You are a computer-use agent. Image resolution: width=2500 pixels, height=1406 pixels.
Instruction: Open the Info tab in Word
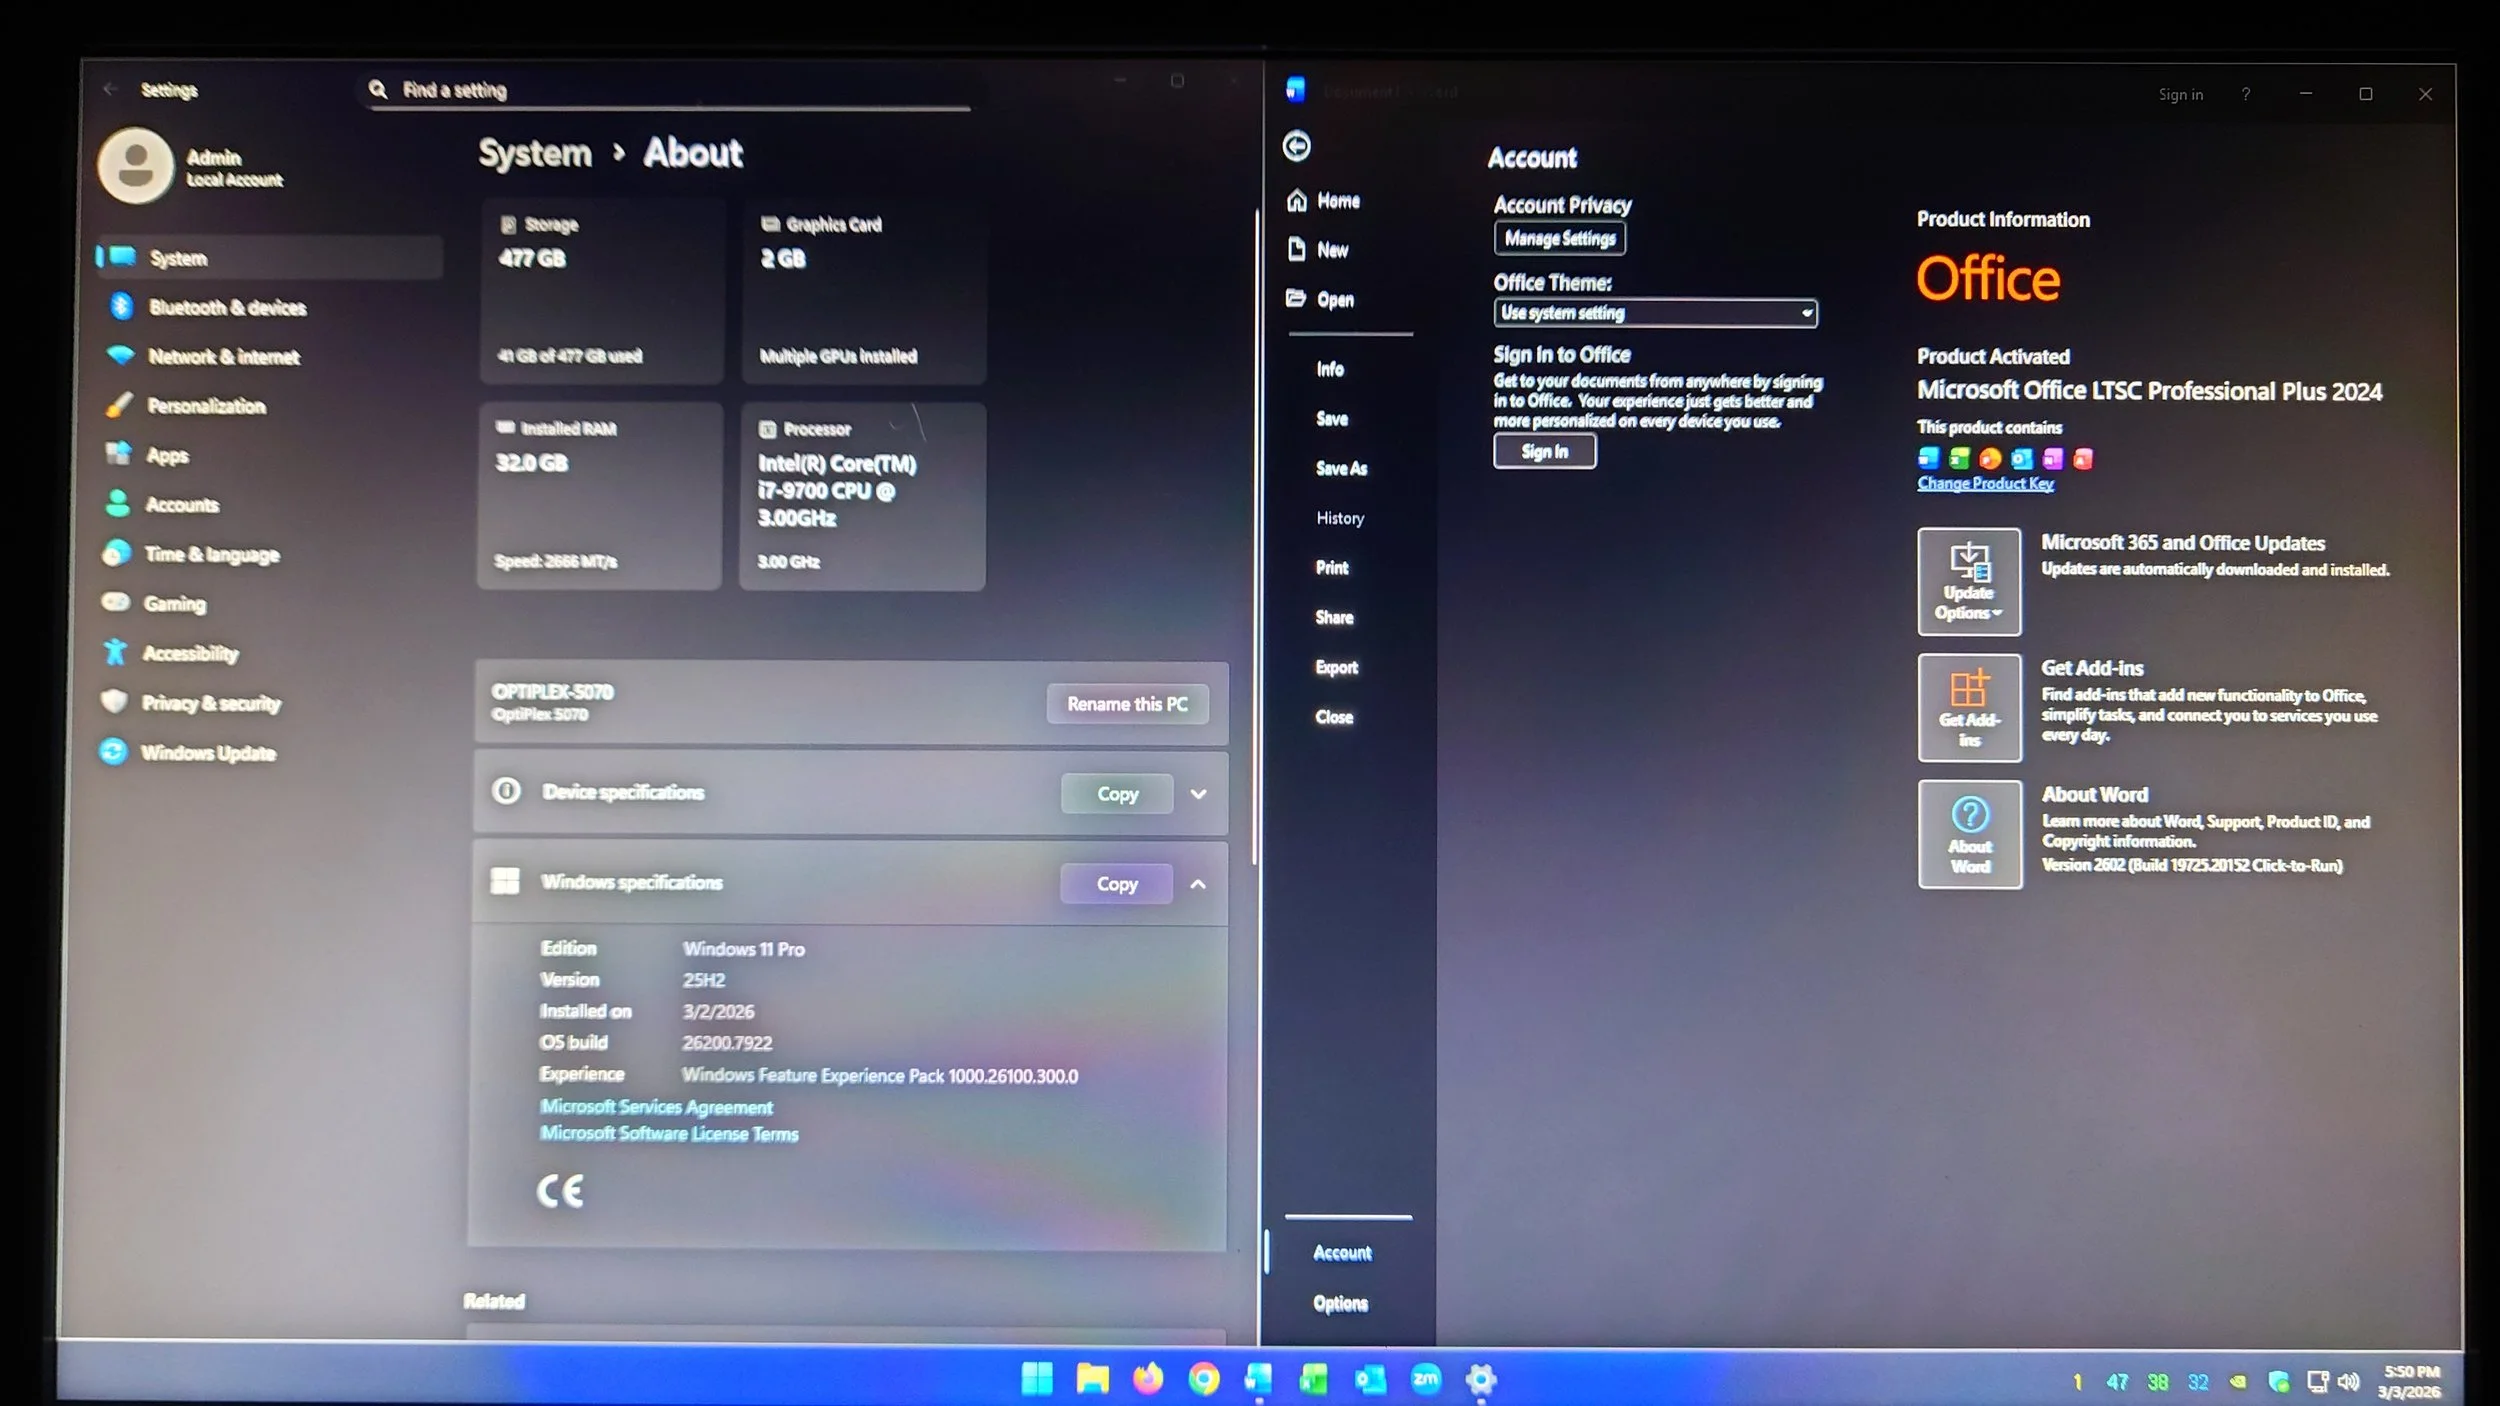click(1330, 369)
